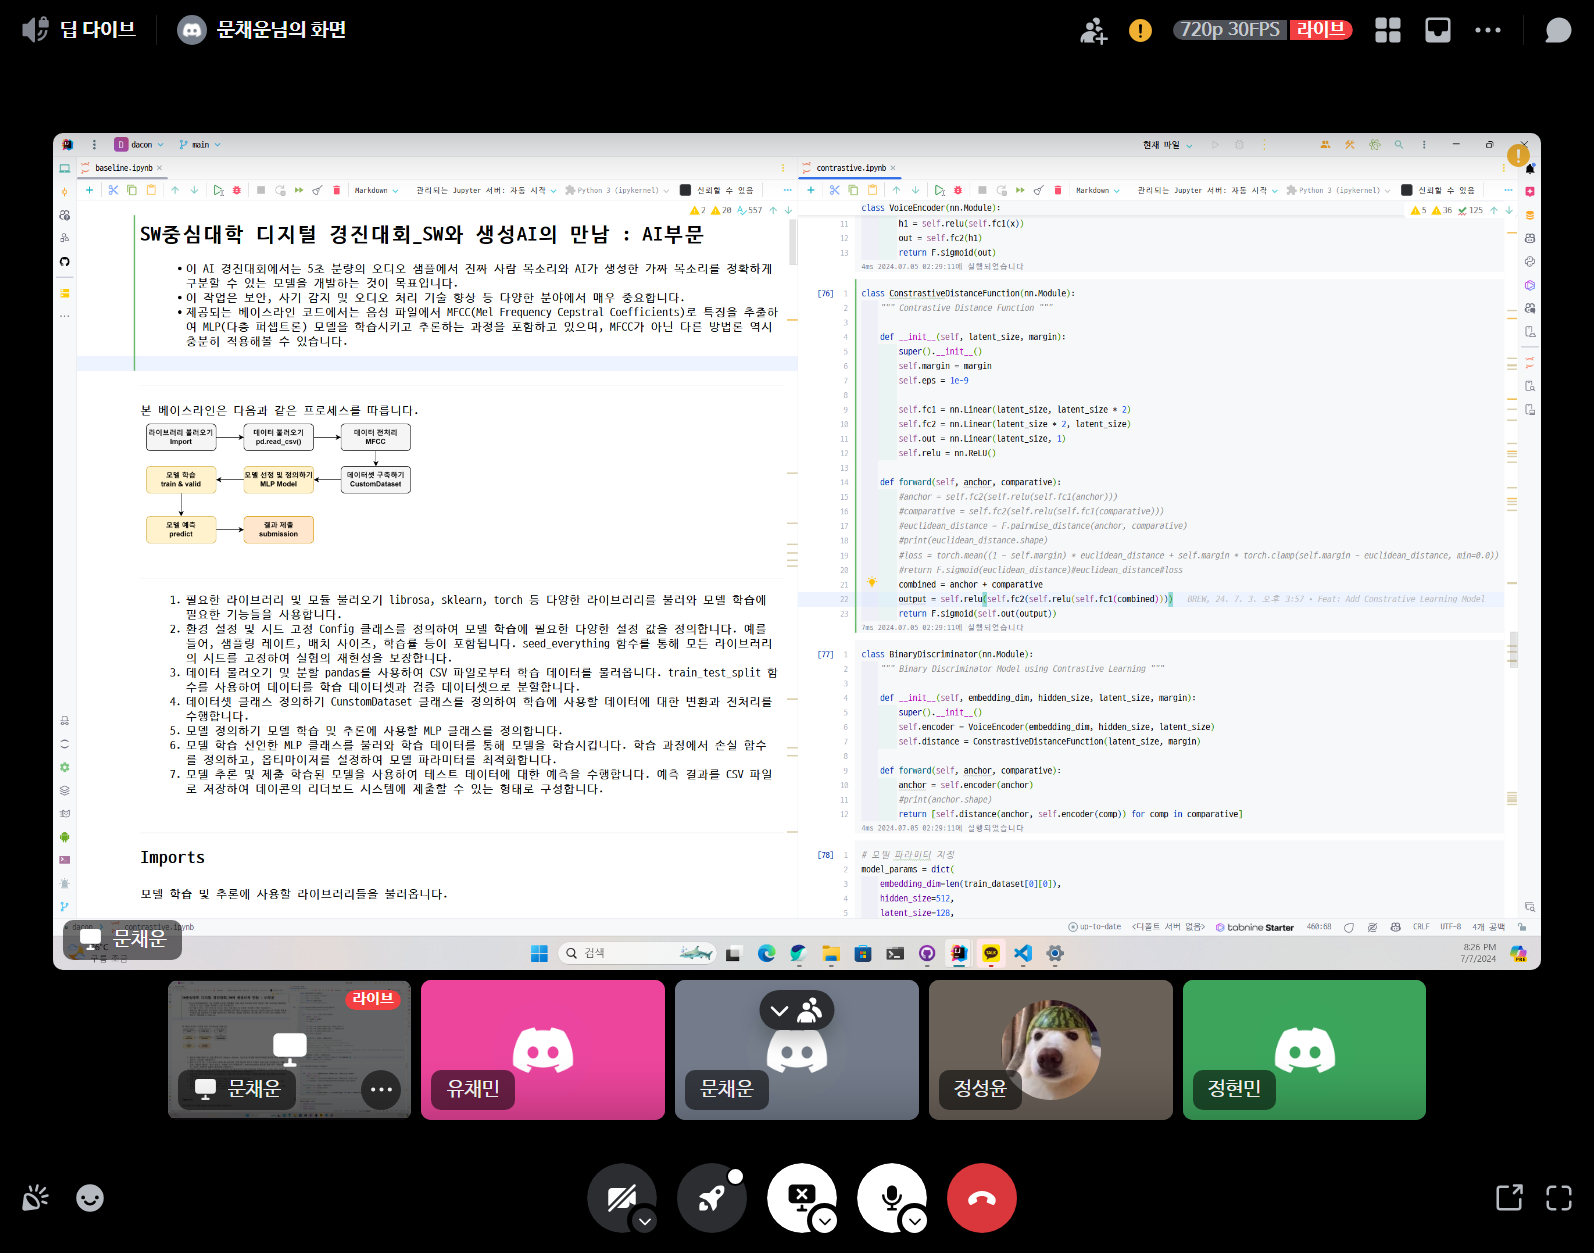The image size is (1594, 1253).
Task: Open the chat thread bubble at top right
Action: point(1558,30)
